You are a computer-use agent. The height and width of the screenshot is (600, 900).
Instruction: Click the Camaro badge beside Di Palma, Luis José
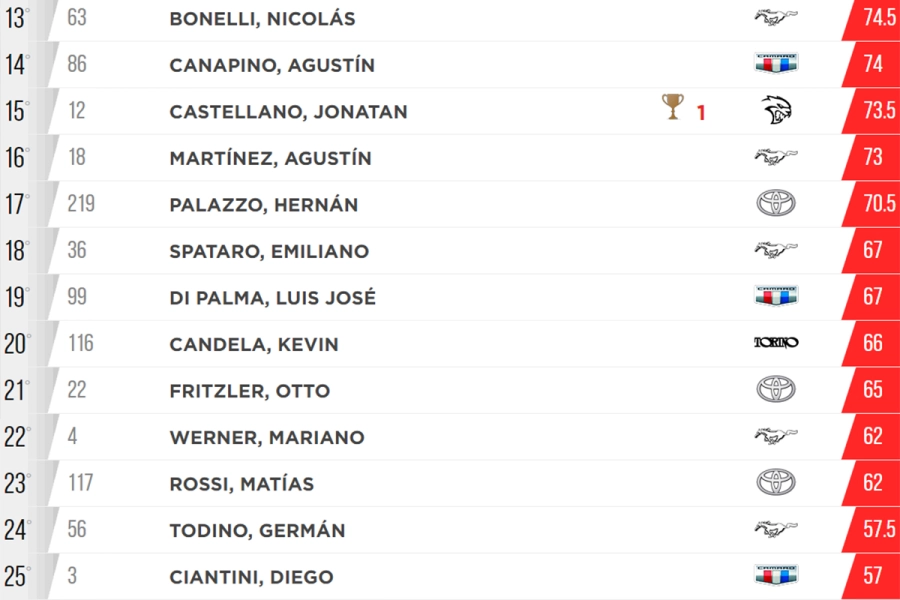click(776, 296)
